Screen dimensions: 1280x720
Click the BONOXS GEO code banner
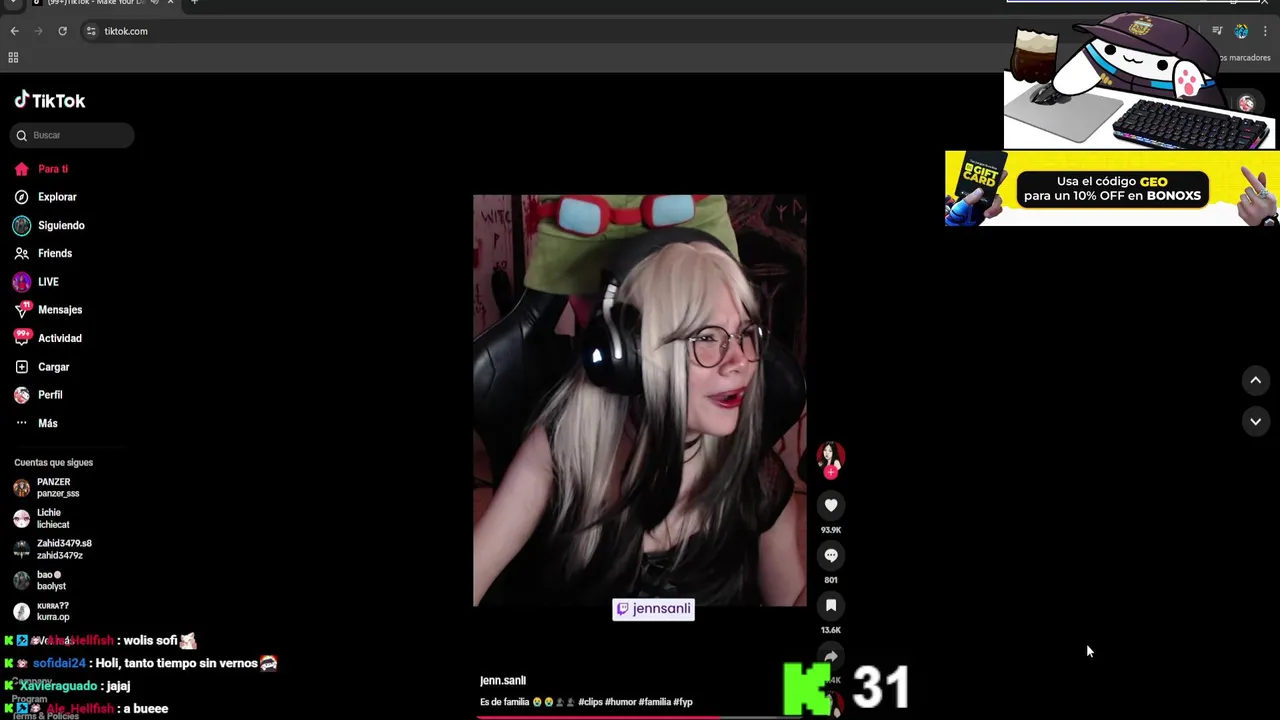pos(1112,188)
